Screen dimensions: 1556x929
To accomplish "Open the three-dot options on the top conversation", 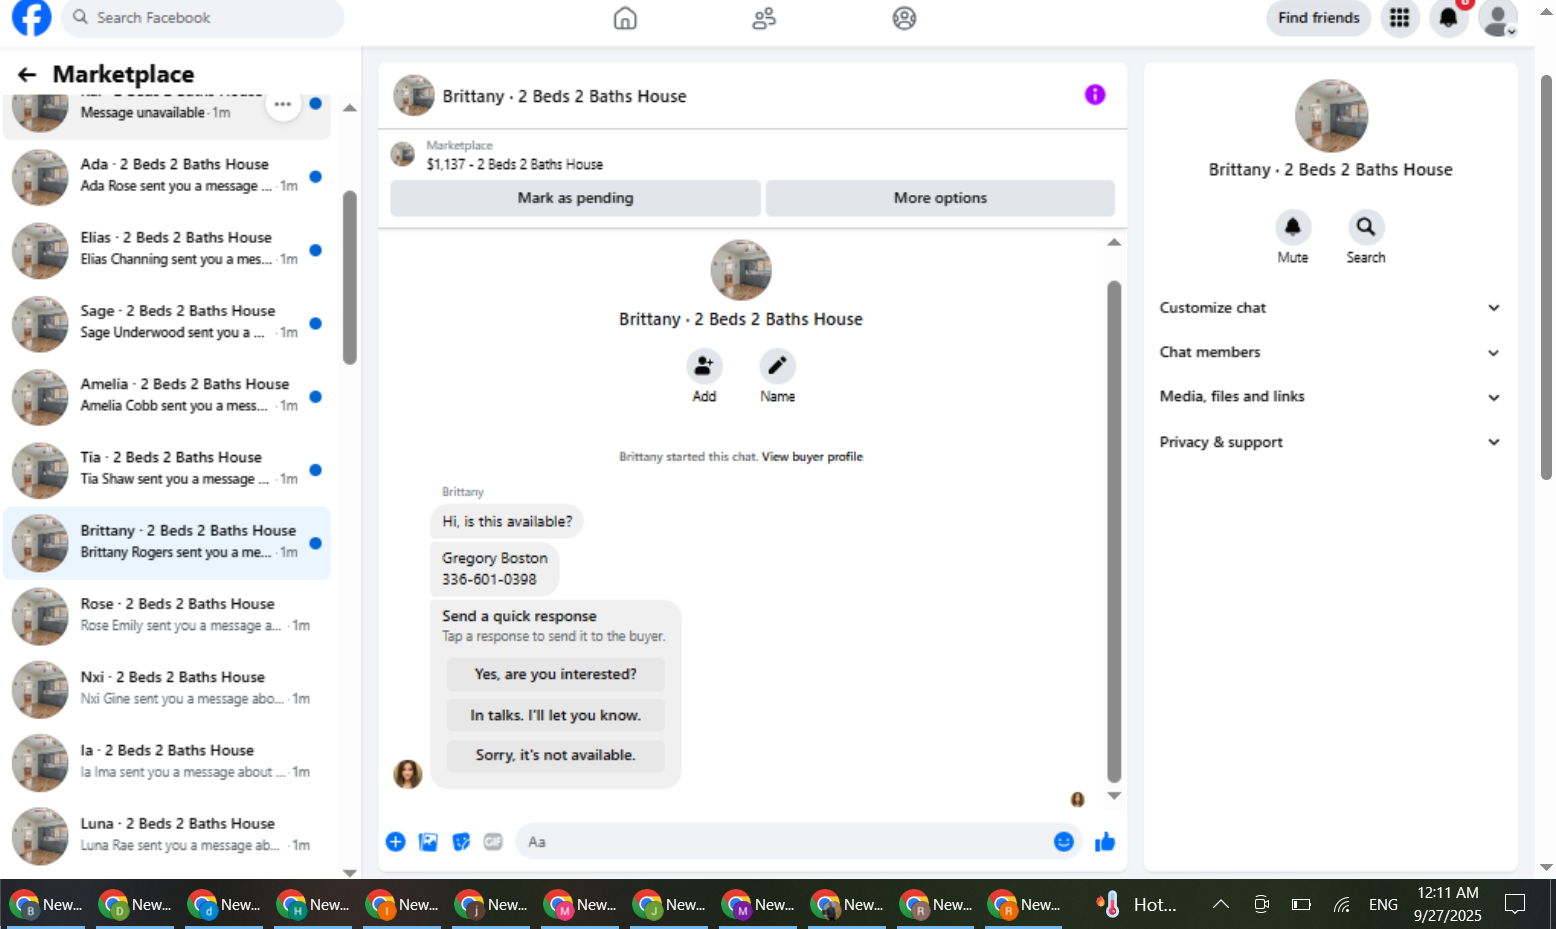I will point(283,104).
